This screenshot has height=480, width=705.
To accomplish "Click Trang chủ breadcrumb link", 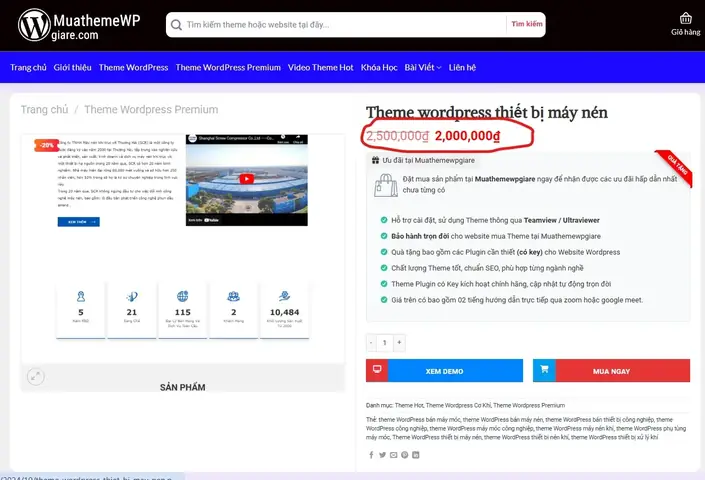I will point(45,109).
